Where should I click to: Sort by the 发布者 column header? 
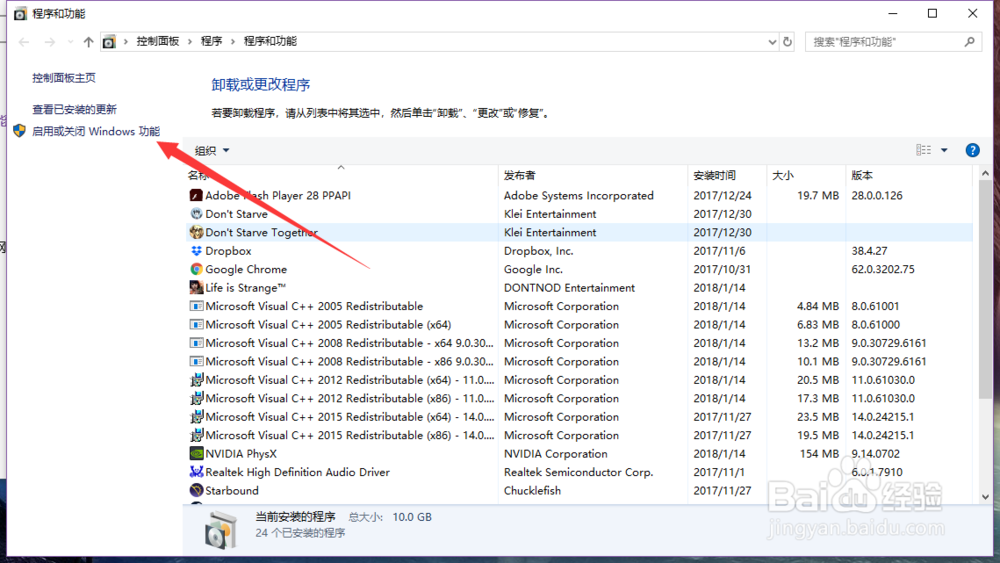593,175
